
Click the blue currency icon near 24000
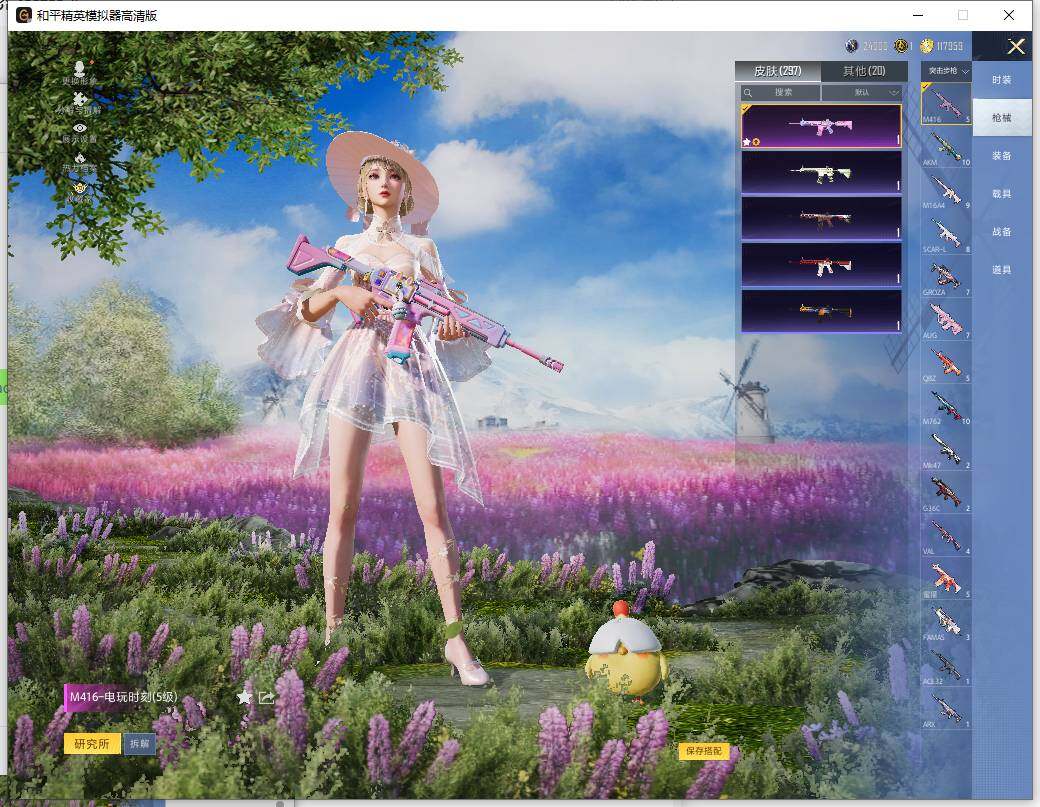[x=852, y=46]
